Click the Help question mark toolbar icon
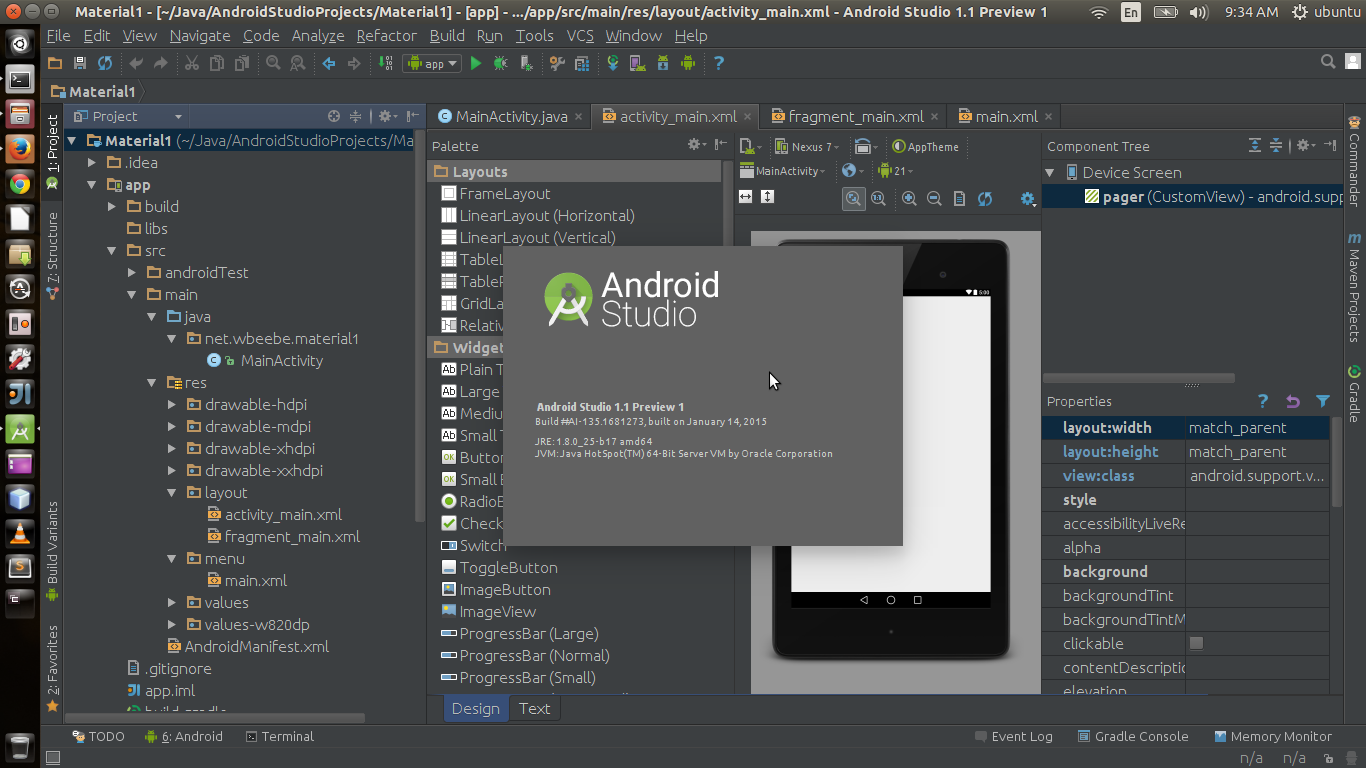1366x768 pixels. click(x=718, y=63)
